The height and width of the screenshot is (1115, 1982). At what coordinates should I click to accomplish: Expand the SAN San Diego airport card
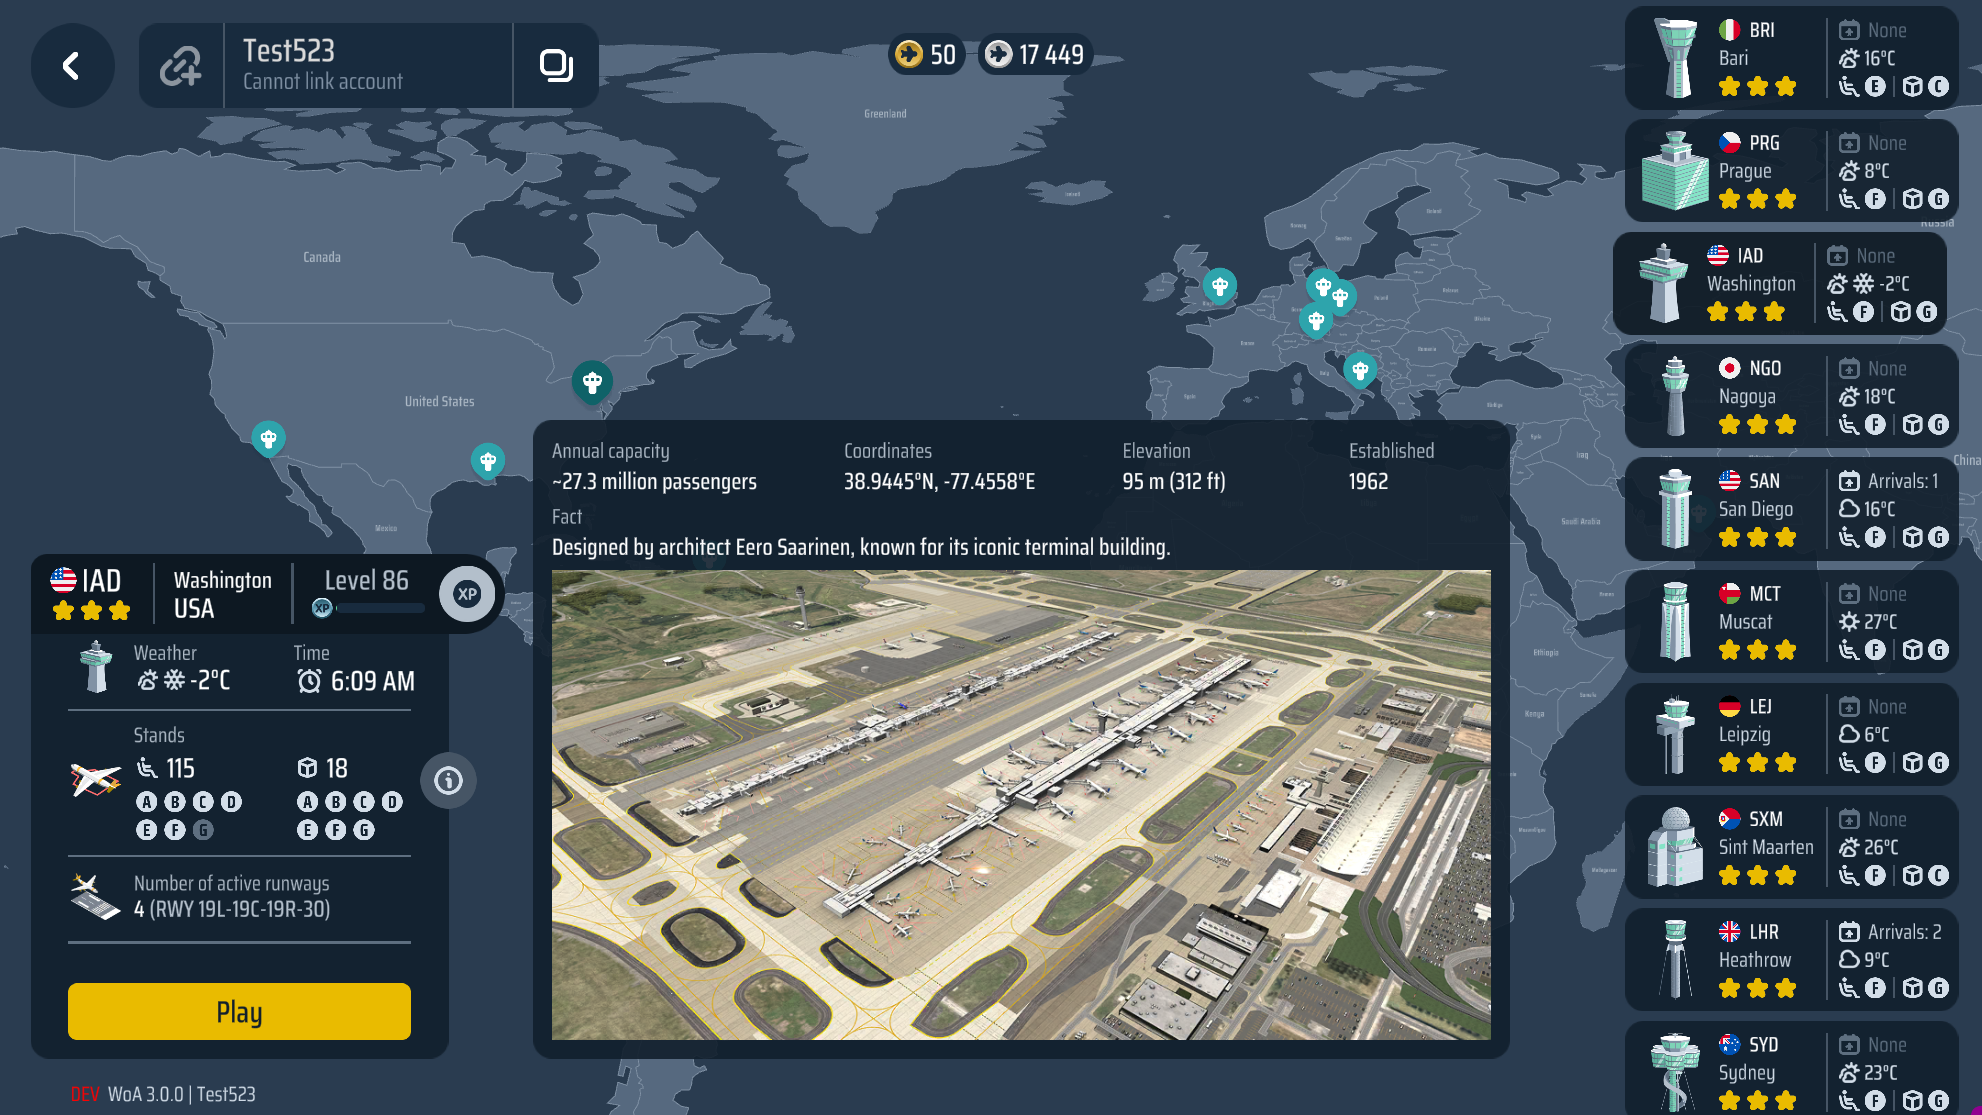pos(1790,509)
